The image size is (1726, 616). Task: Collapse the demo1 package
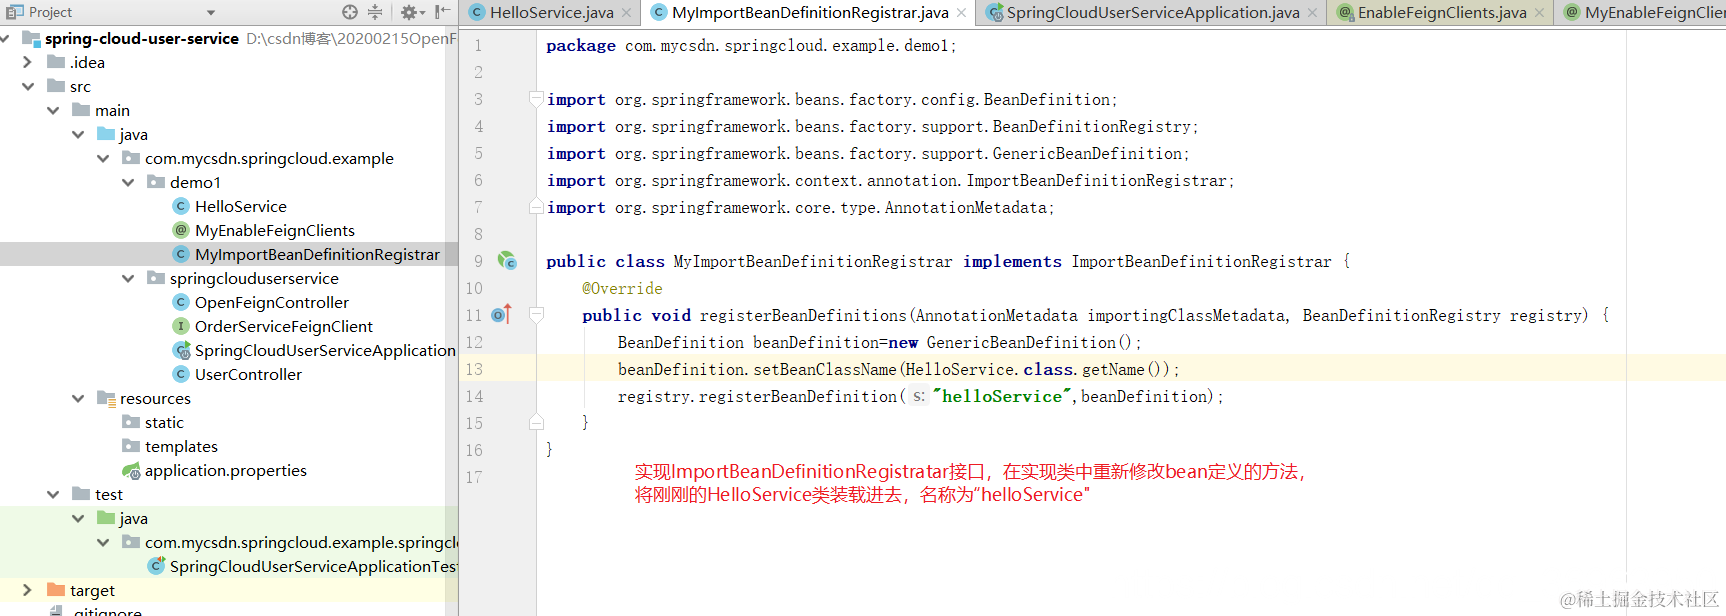[x=128, y=182]
